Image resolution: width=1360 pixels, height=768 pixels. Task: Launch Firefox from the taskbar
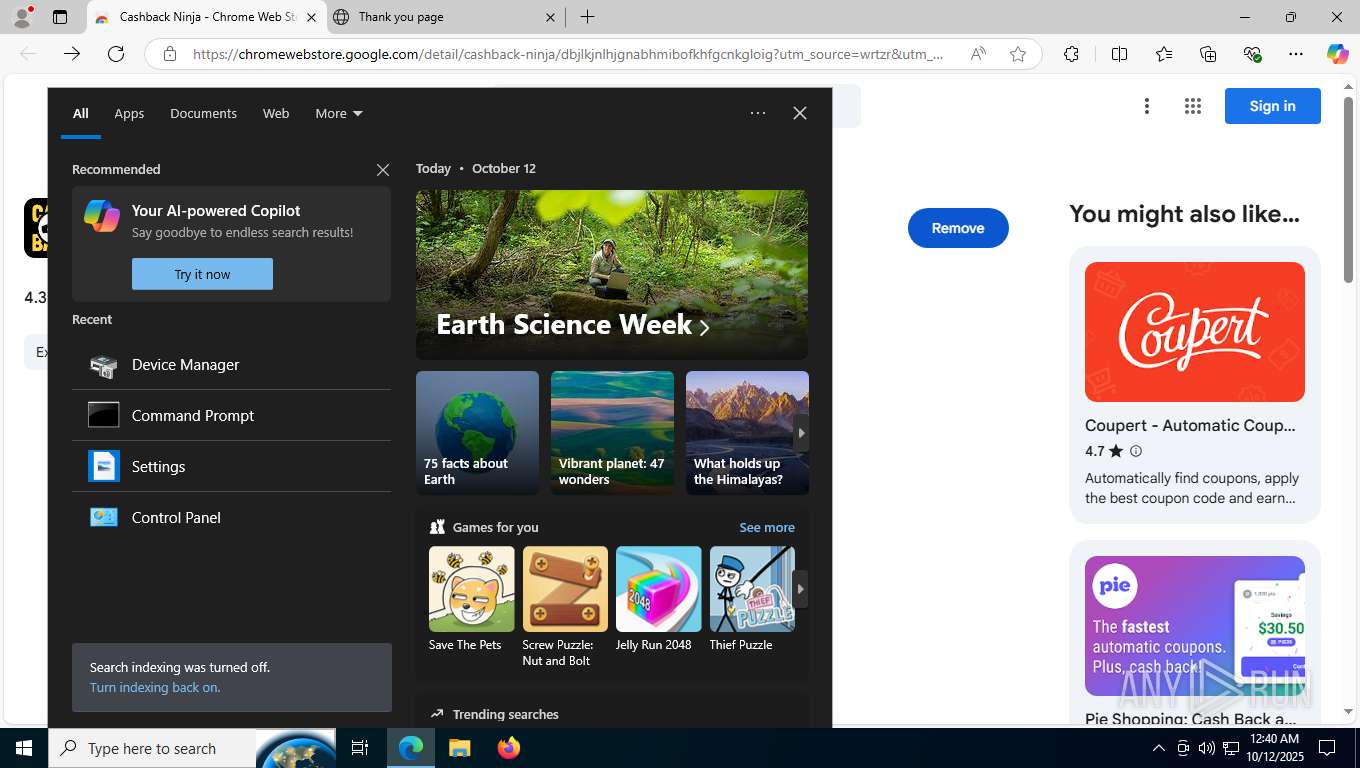click(x=508, y=748)
